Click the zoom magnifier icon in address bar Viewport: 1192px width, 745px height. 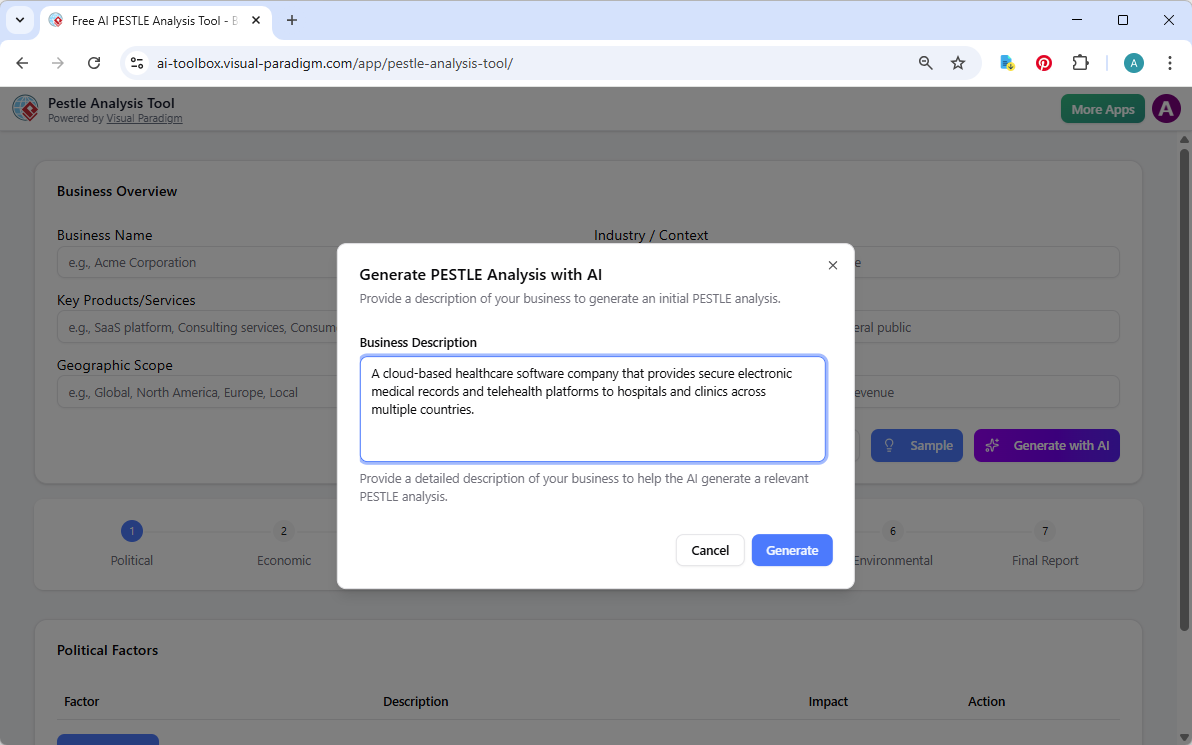click(925, 62)
